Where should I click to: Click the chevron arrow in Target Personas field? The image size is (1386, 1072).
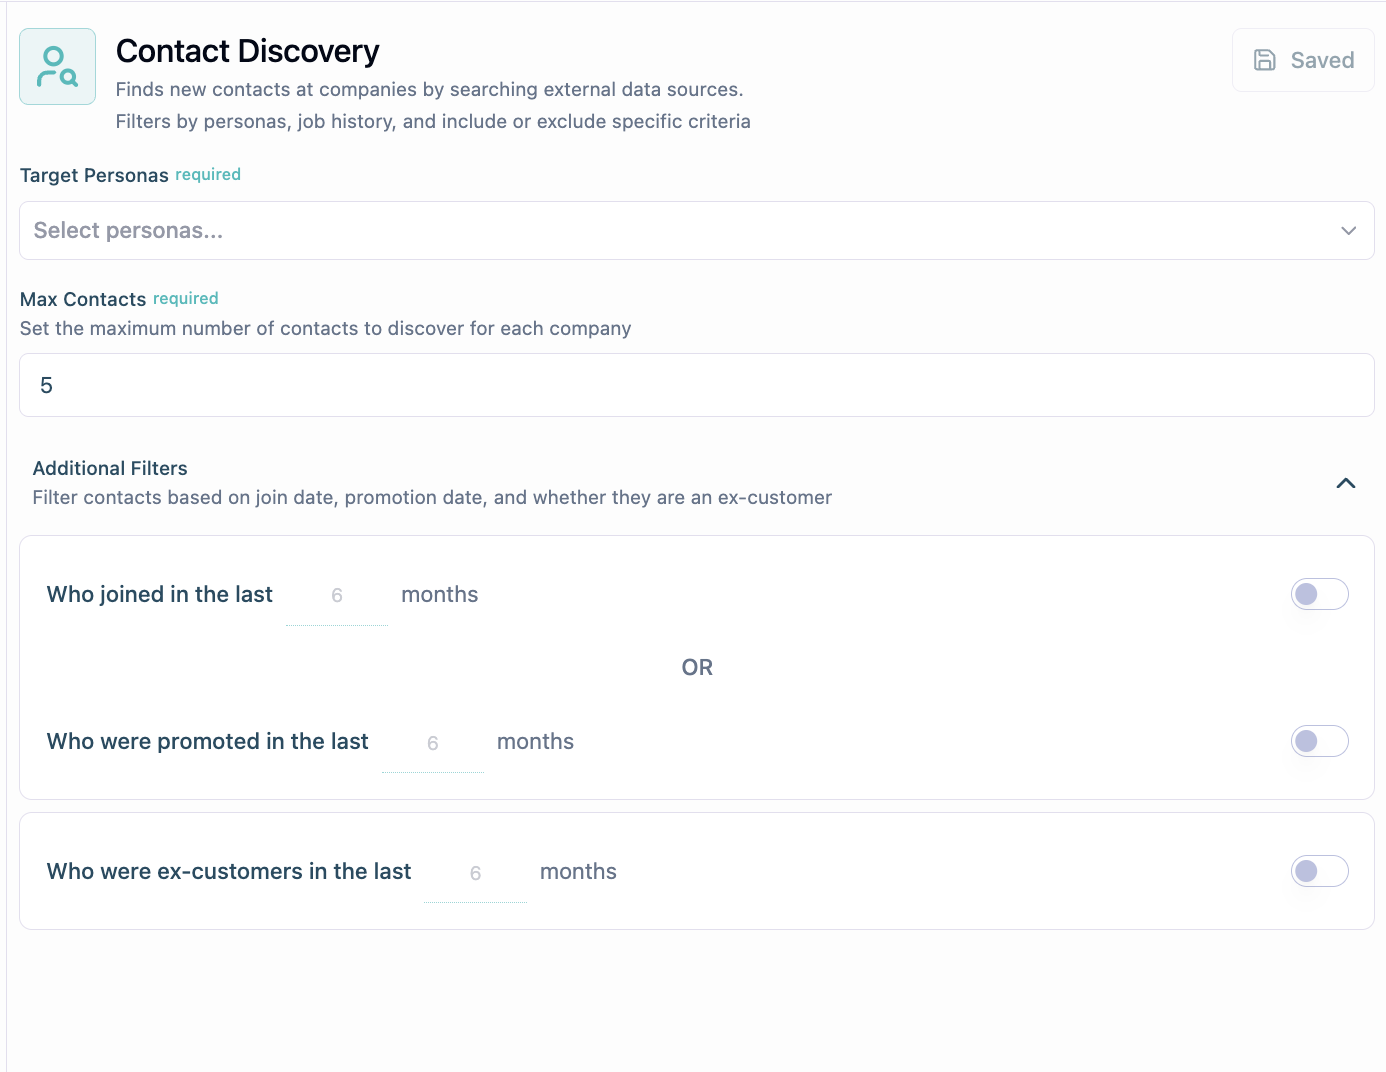coord(1348,231)
